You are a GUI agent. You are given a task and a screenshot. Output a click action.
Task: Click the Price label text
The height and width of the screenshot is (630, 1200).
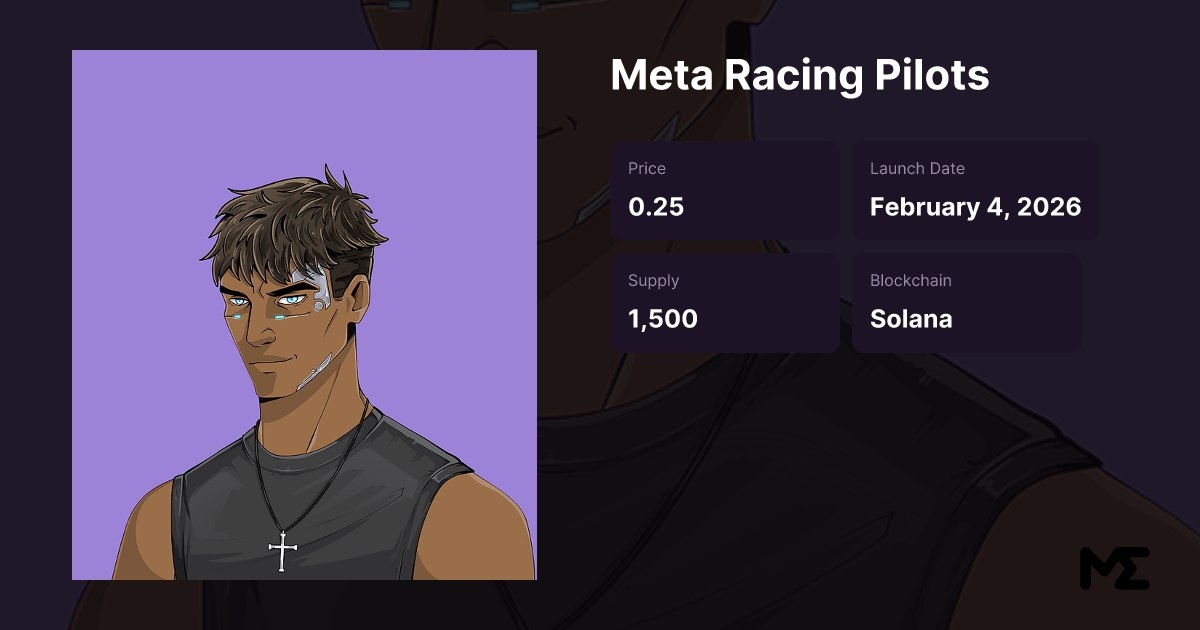pos(647,169)
